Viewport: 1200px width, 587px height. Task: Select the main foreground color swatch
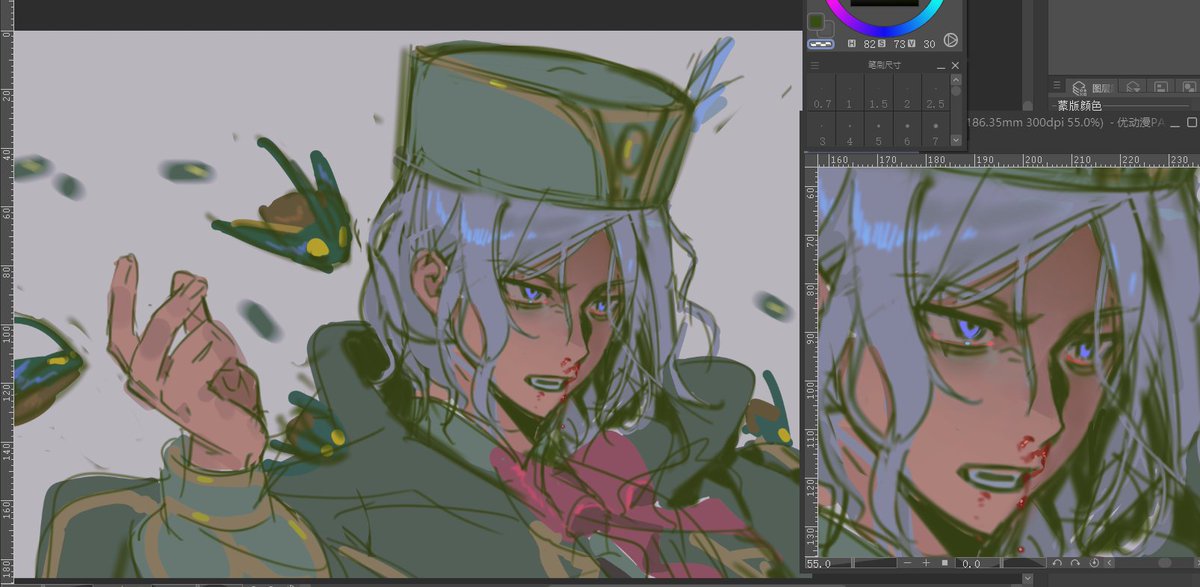(x=815, y=21)
